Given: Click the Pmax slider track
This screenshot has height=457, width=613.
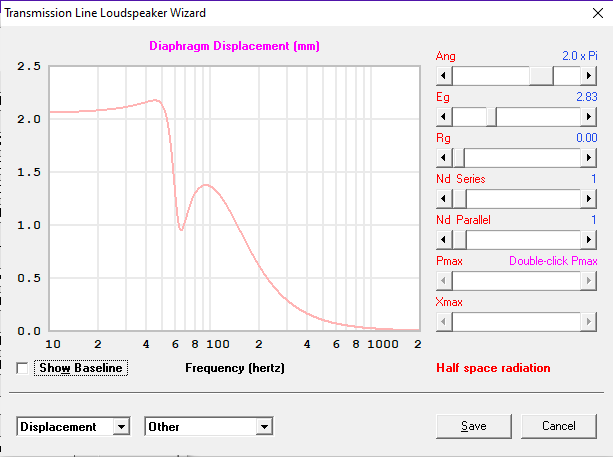Looking at the screenshot, I should (516, 281).
